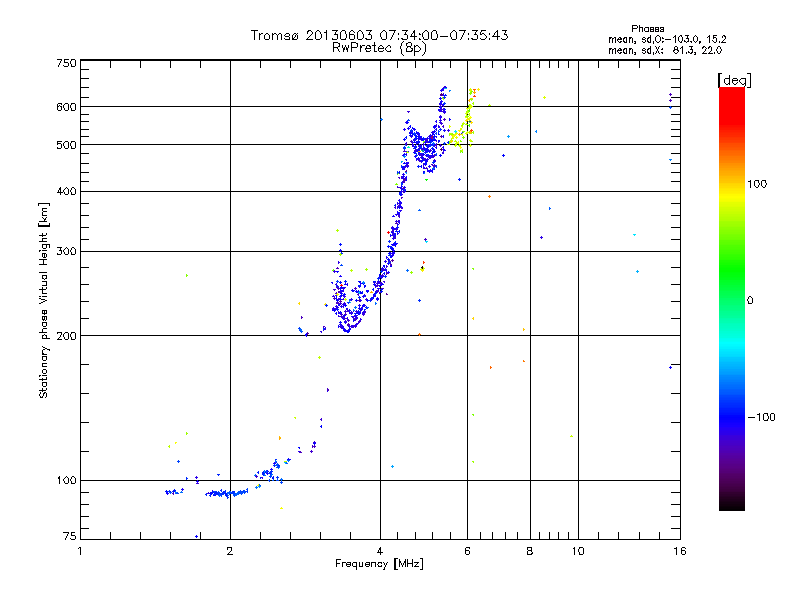800x600 pixels.
Task: Click the 'mean, sd,X: 81.3, 22.0' line
Action: click(x=665, y=51)
